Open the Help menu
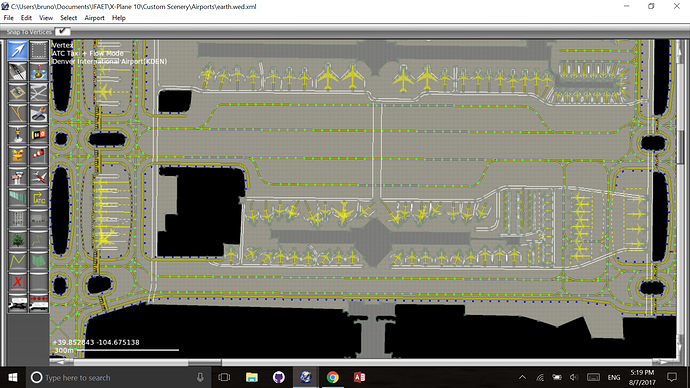Screen dimensions: 690x388 click(118, 18)
